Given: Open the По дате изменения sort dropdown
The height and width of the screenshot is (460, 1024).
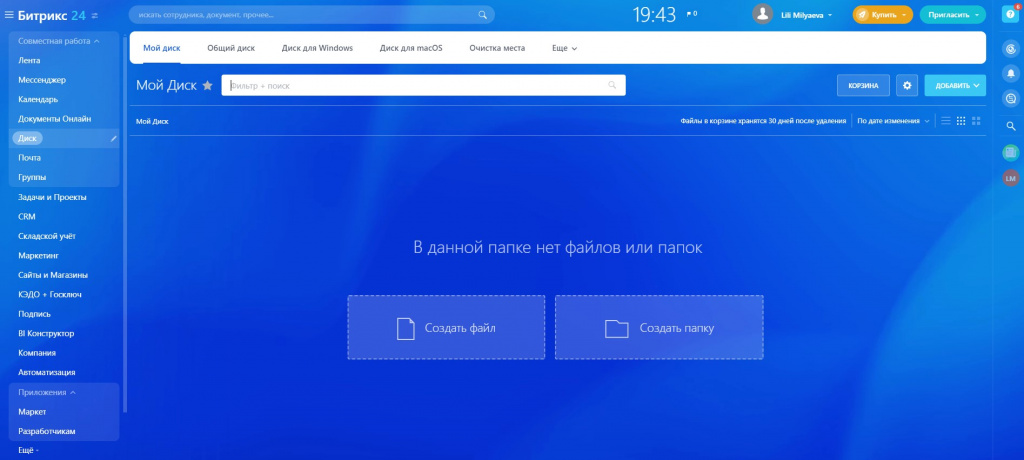Looking at the screenshot, I should coord(893,121).
